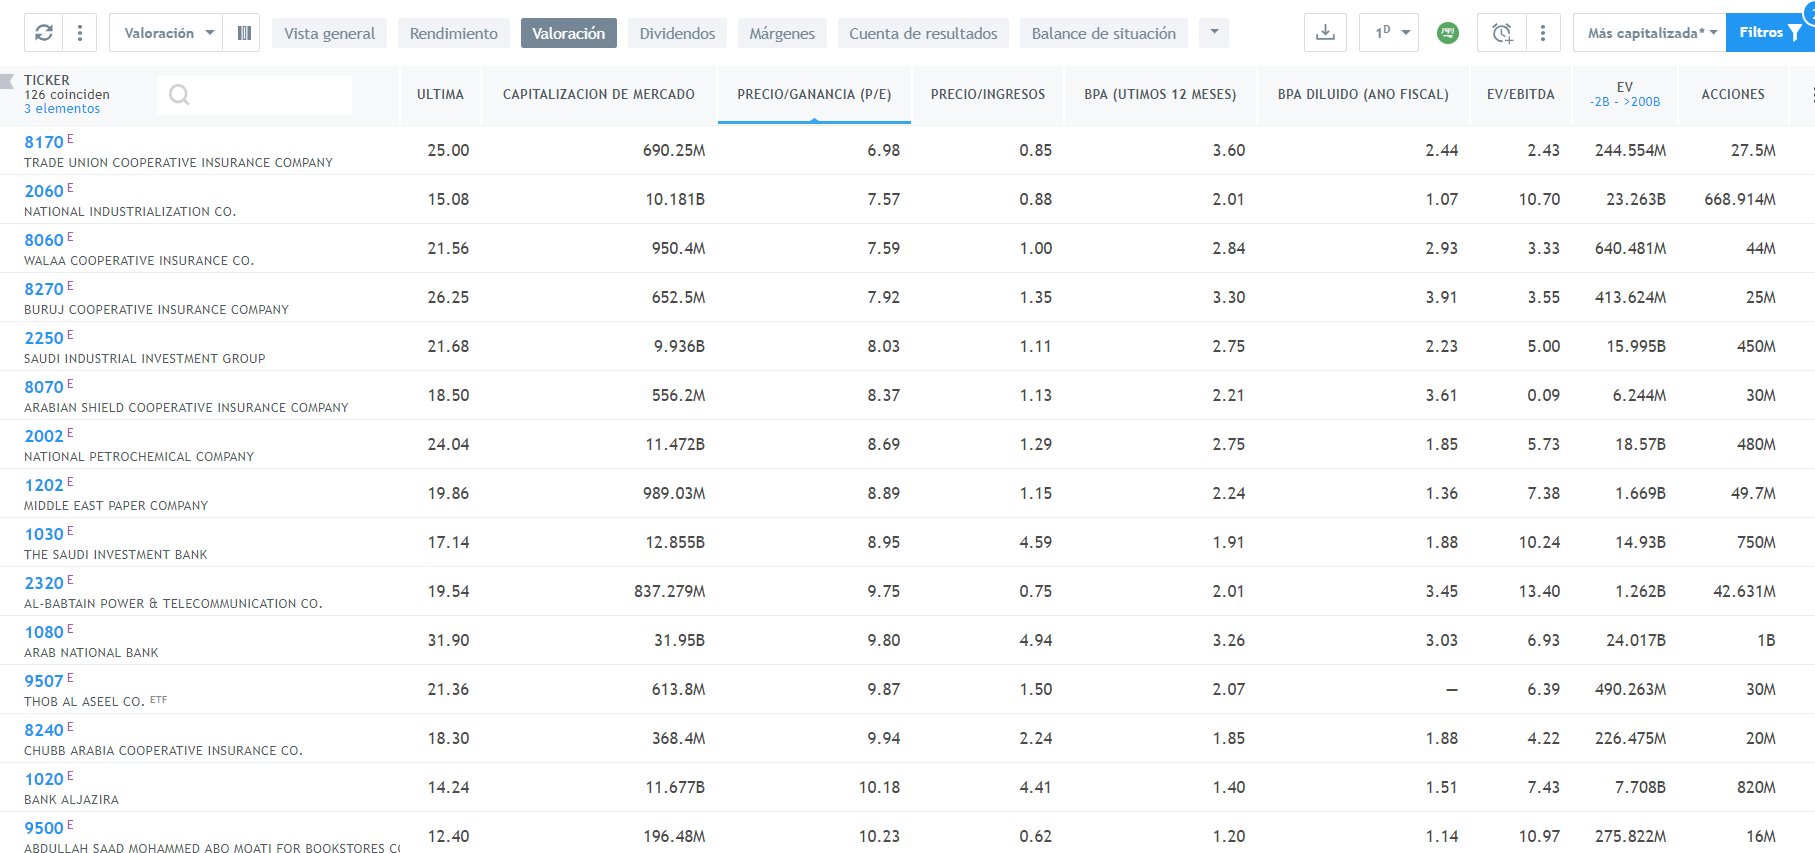Open the Más capitalizada screen dropdown

coord(1651,33)
